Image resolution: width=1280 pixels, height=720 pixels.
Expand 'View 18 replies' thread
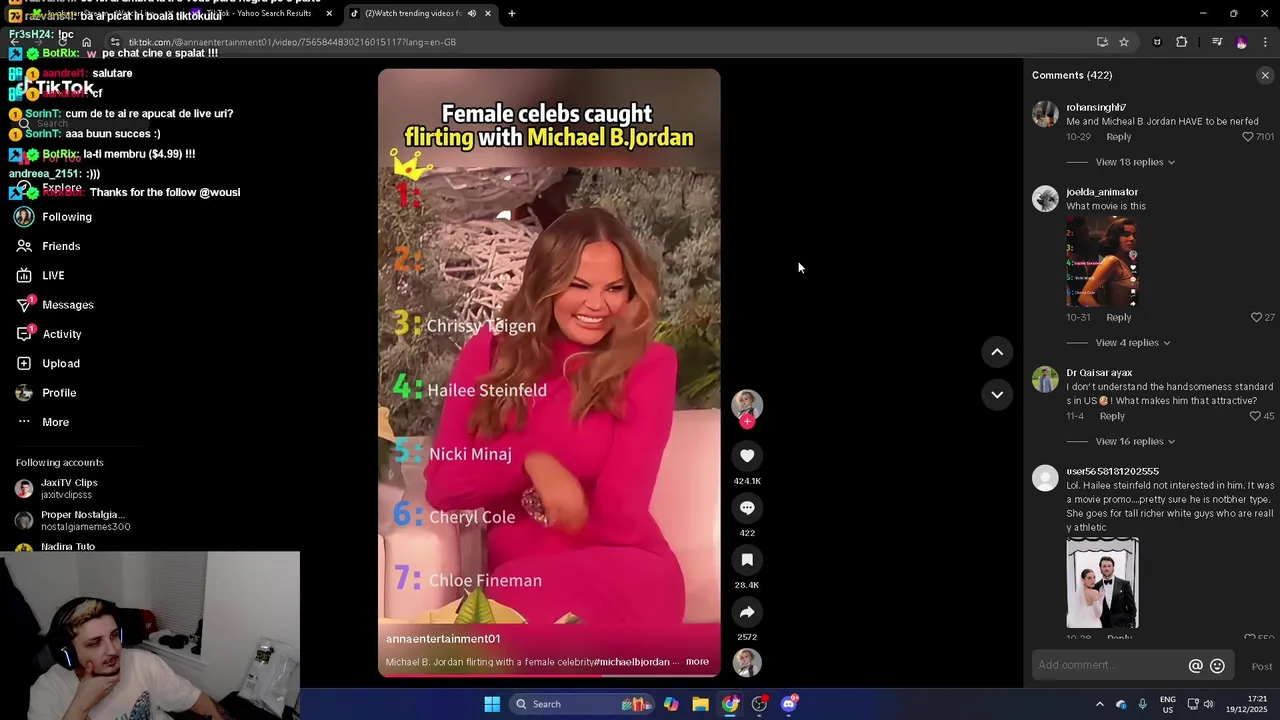(1135, 162)
